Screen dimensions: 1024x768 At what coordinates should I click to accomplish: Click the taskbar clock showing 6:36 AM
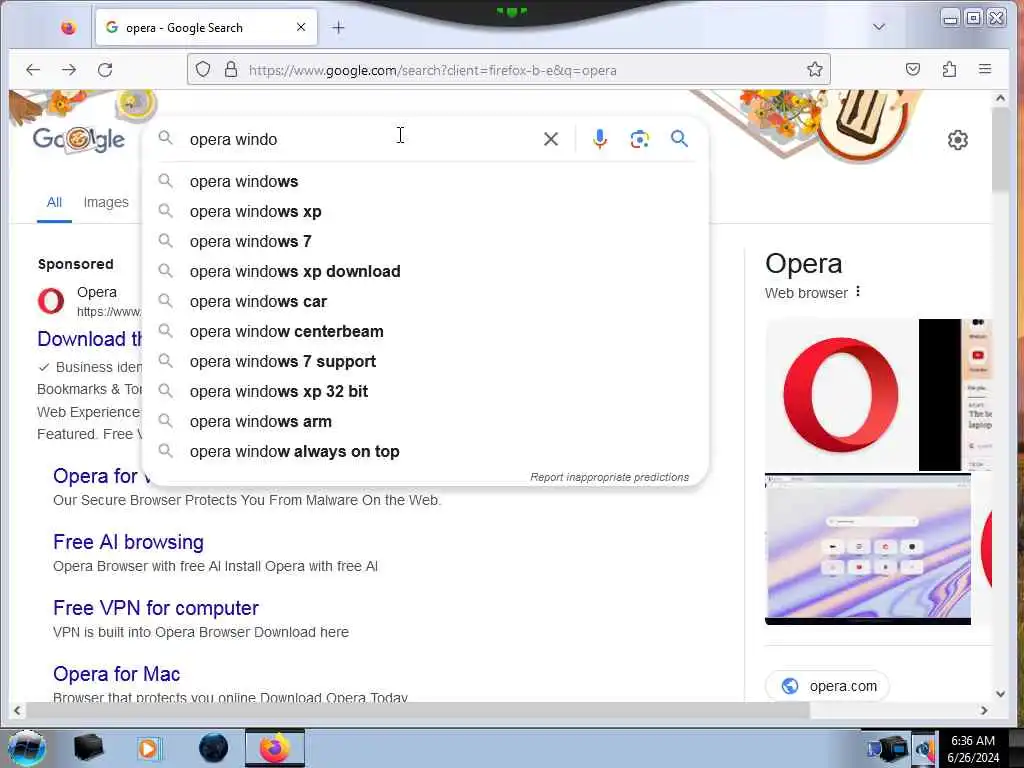click(973, 749)
